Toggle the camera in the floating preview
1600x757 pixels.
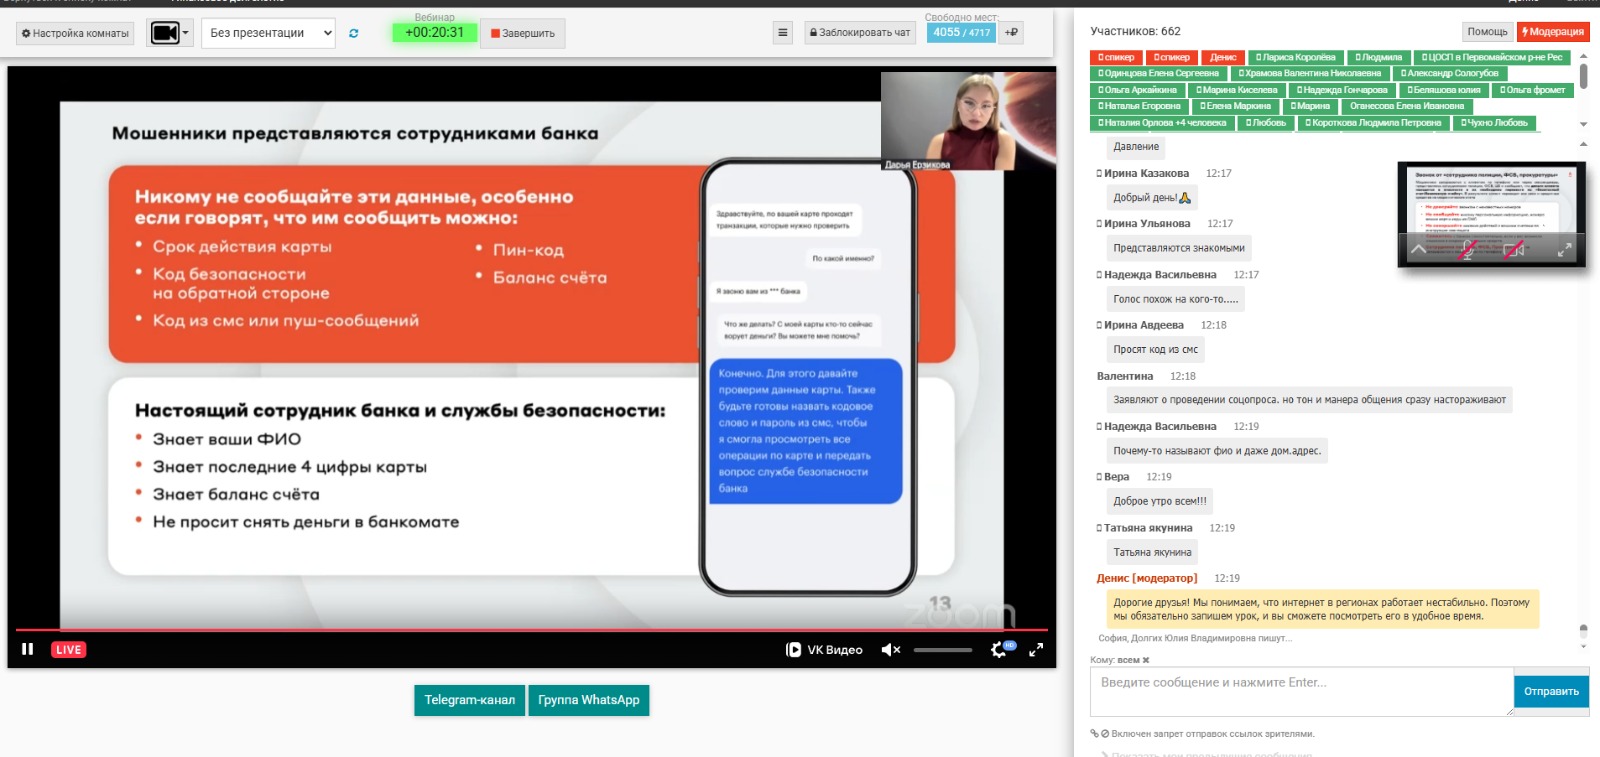point(1514,250)
